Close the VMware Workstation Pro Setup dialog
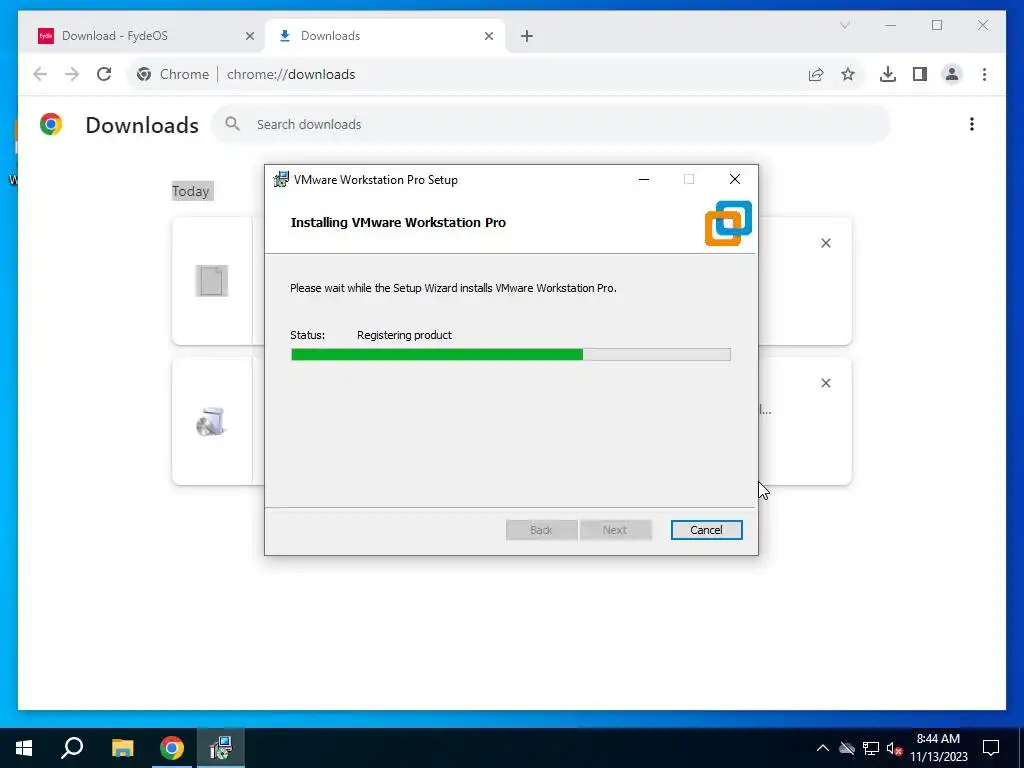 pyautogui.click(x=735, y=180)
